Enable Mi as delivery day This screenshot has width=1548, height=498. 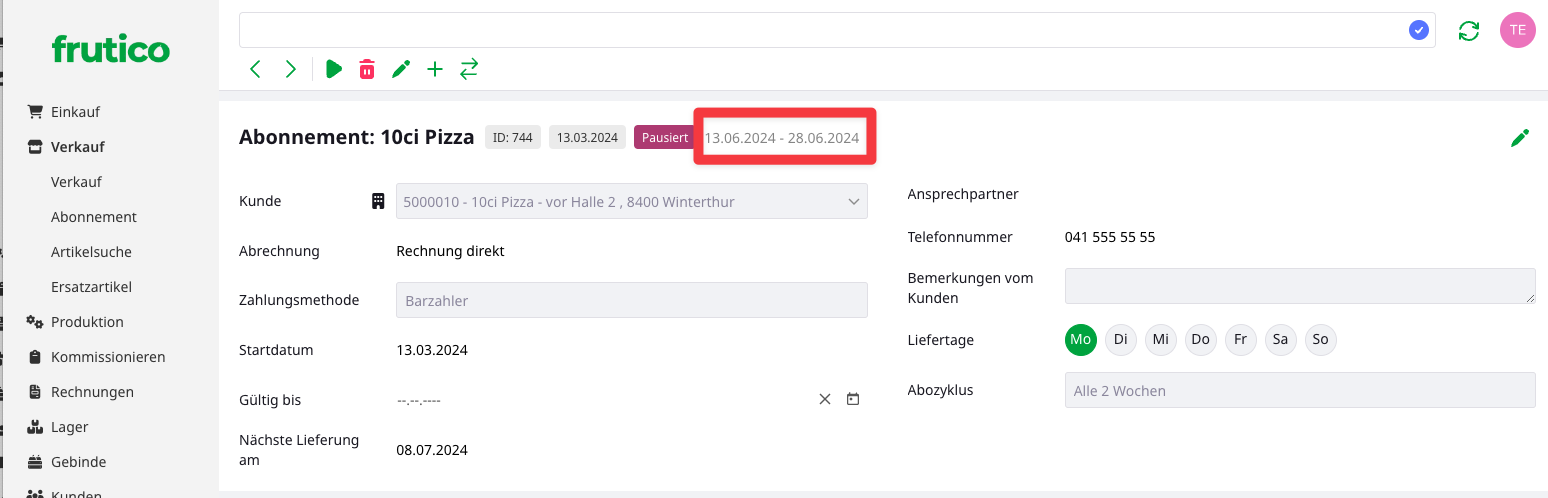pos(1160,340)
